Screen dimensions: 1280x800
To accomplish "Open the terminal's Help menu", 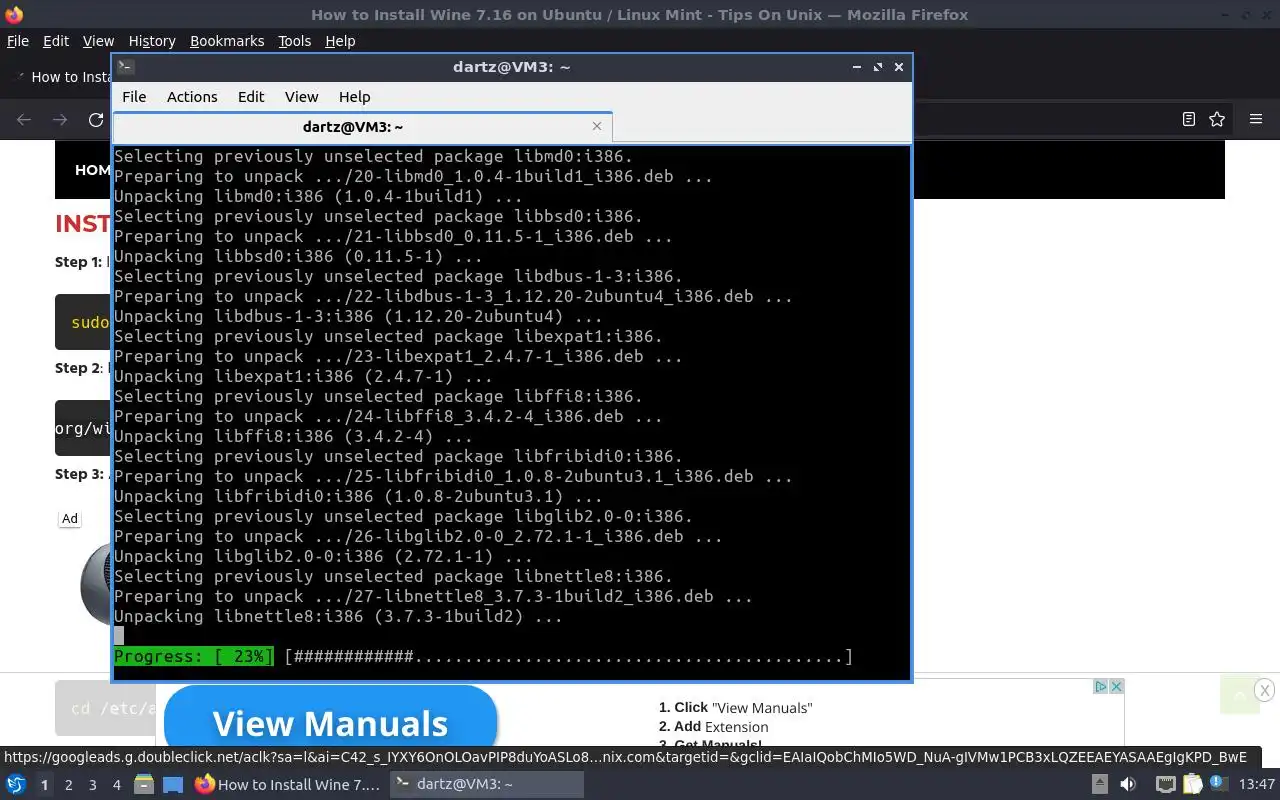I will 354,97.
